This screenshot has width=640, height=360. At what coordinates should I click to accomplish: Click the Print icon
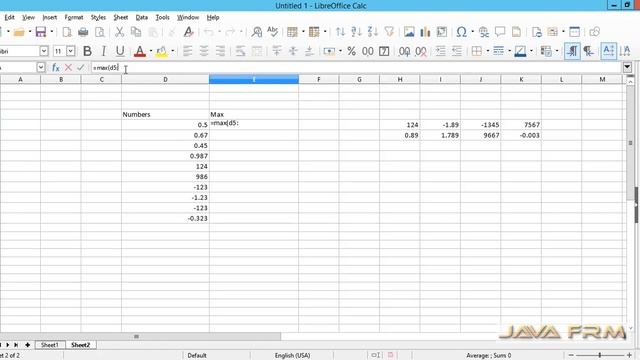(83, 32)
